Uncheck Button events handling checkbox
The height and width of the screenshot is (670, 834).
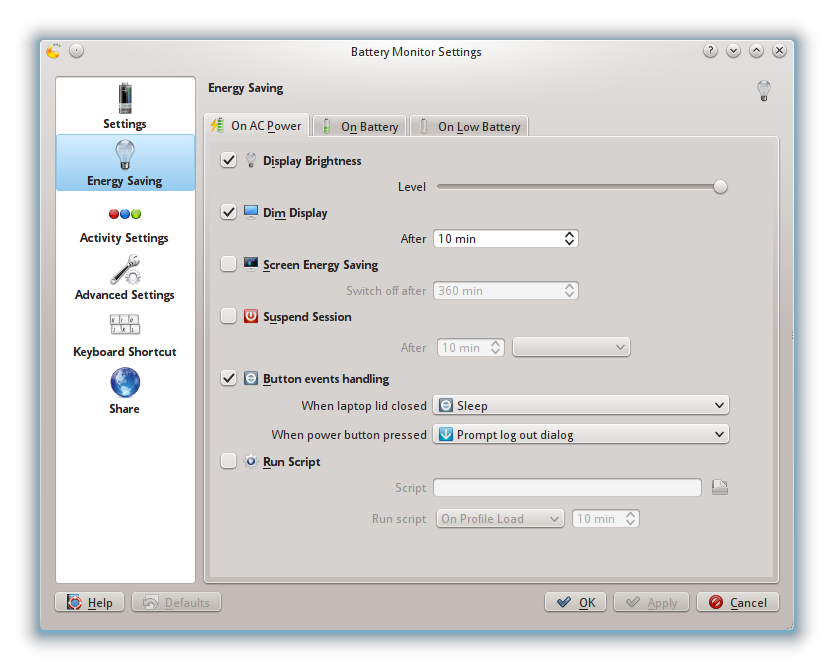(x=229, y=378)
